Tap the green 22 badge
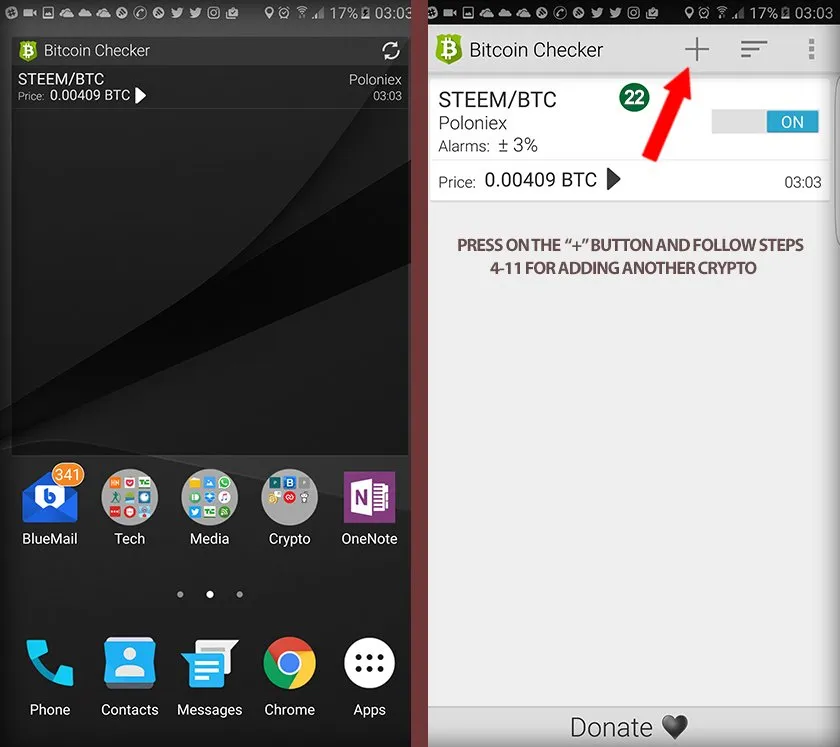The image size is (840, 747). tap(634, 98)
